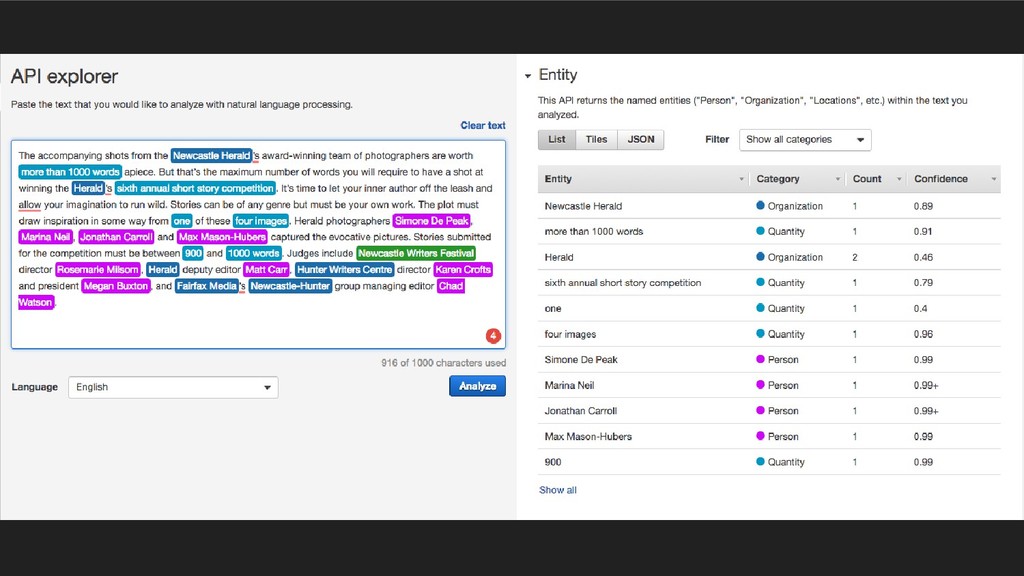Click the Analyze button
1024x576 pixels.
tap(477, 386)
